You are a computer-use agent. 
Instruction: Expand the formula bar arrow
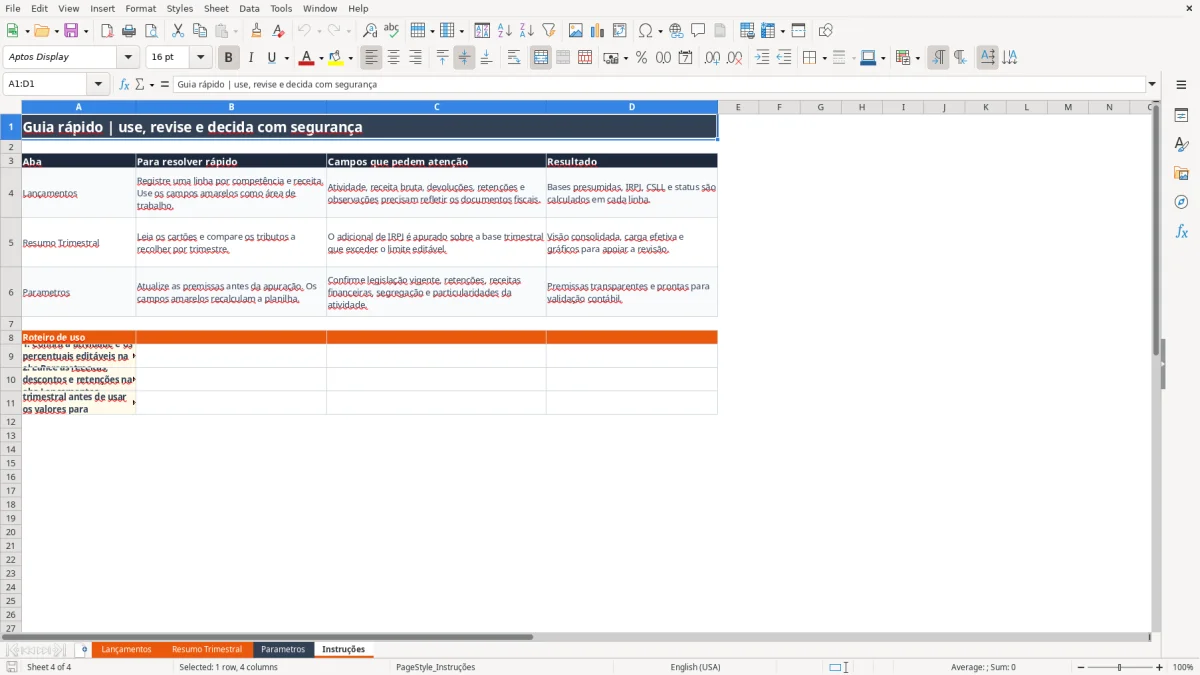pos(1152,85)
